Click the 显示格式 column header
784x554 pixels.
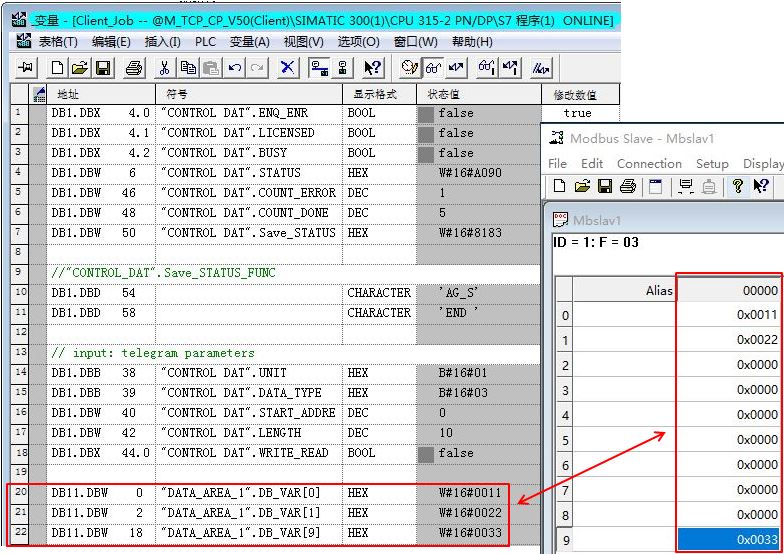[x=380, y=94]
